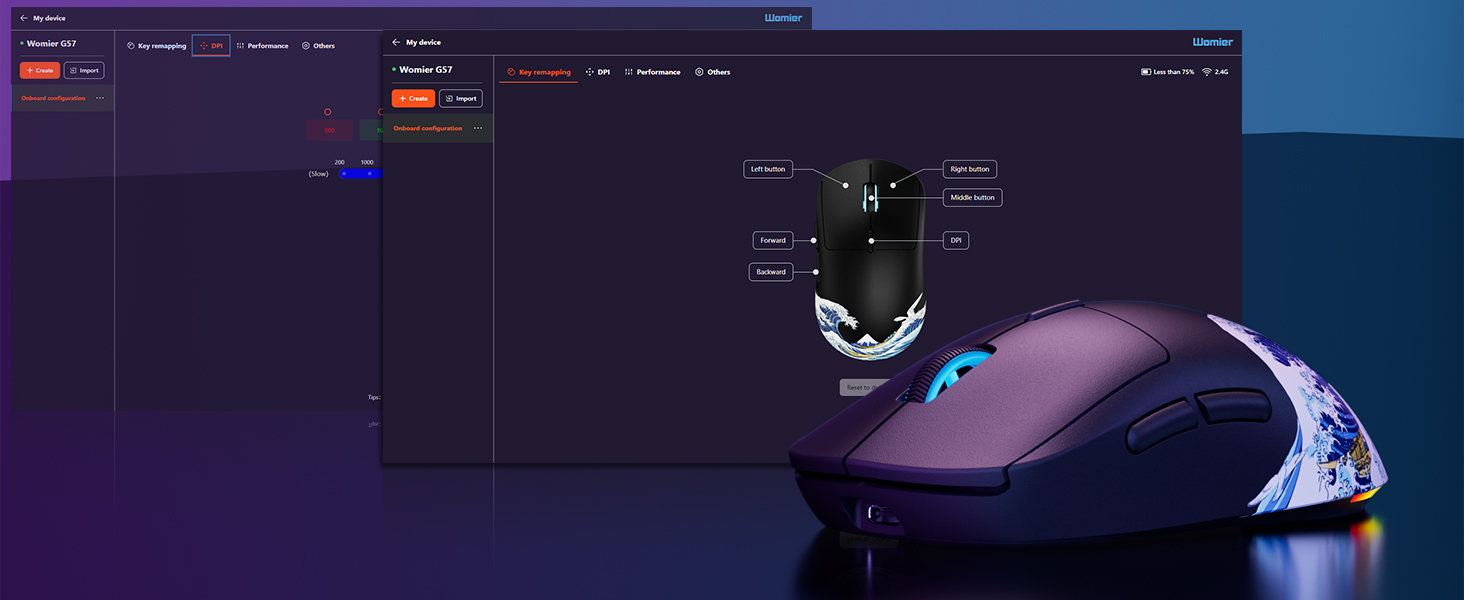Open the Others tab in the front window

[713, 72]
